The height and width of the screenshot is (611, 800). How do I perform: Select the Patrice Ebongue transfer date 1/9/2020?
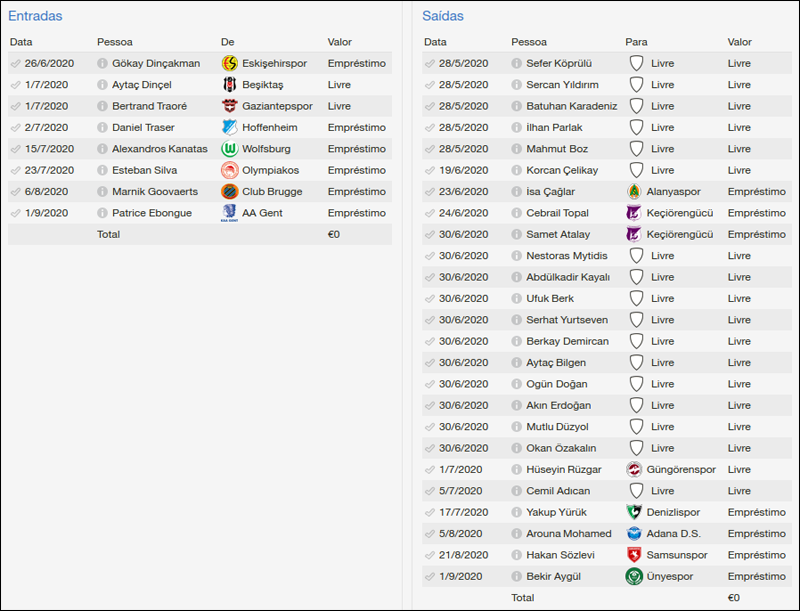46,213
